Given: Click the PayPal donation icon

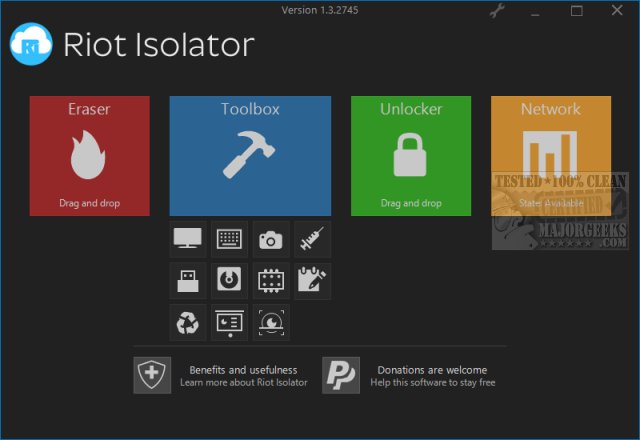Looking at the screenshot, I should pos(341,375).
